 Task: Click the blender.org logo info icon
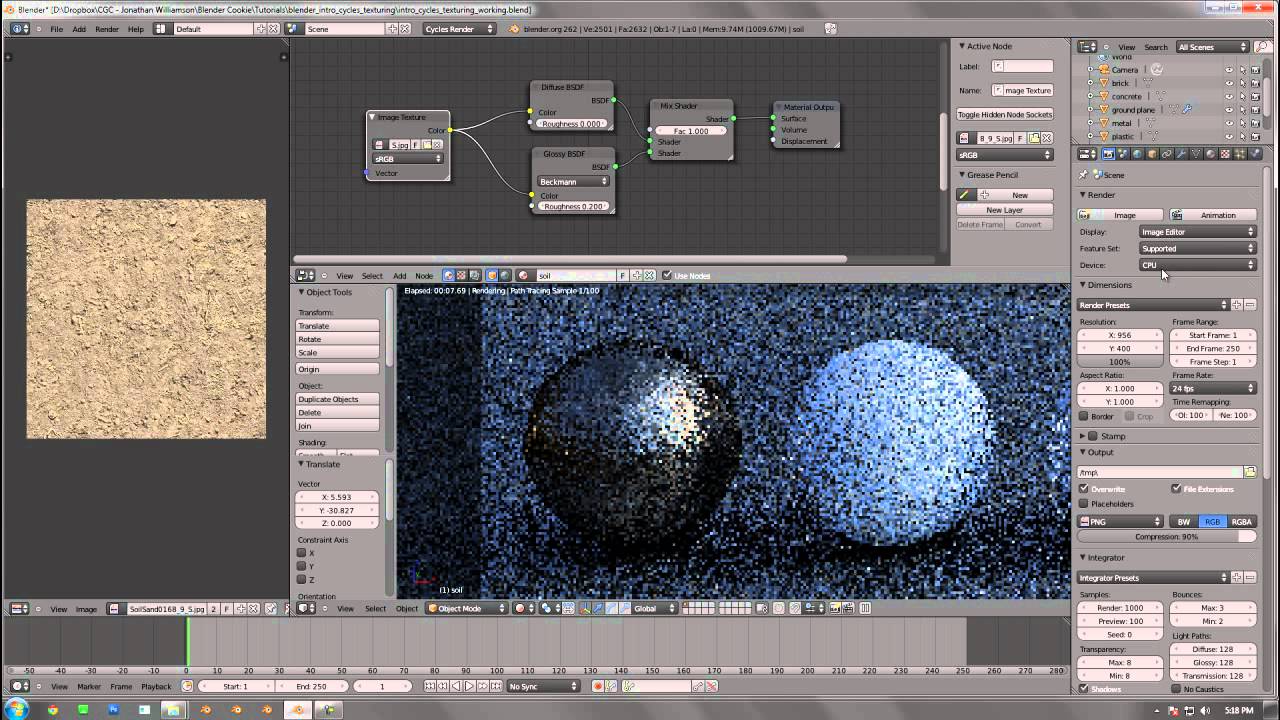click(515, 29)
